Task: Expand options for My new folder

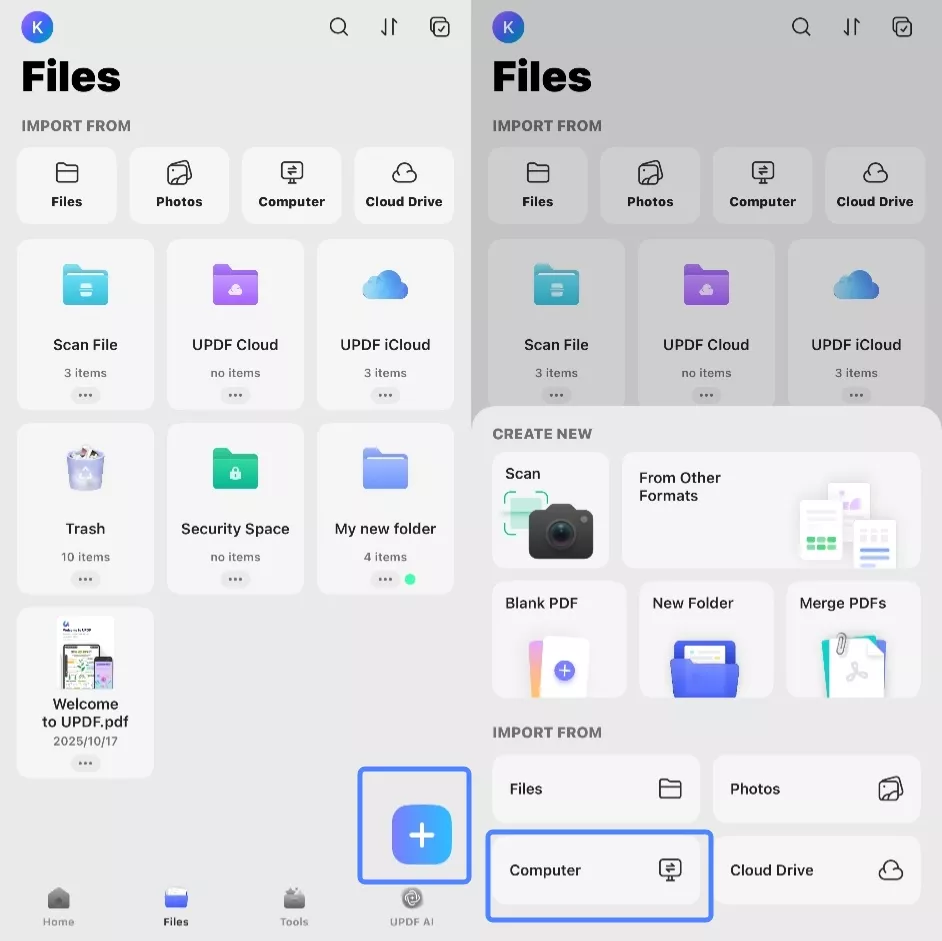Action: click(x=385, y=577)
